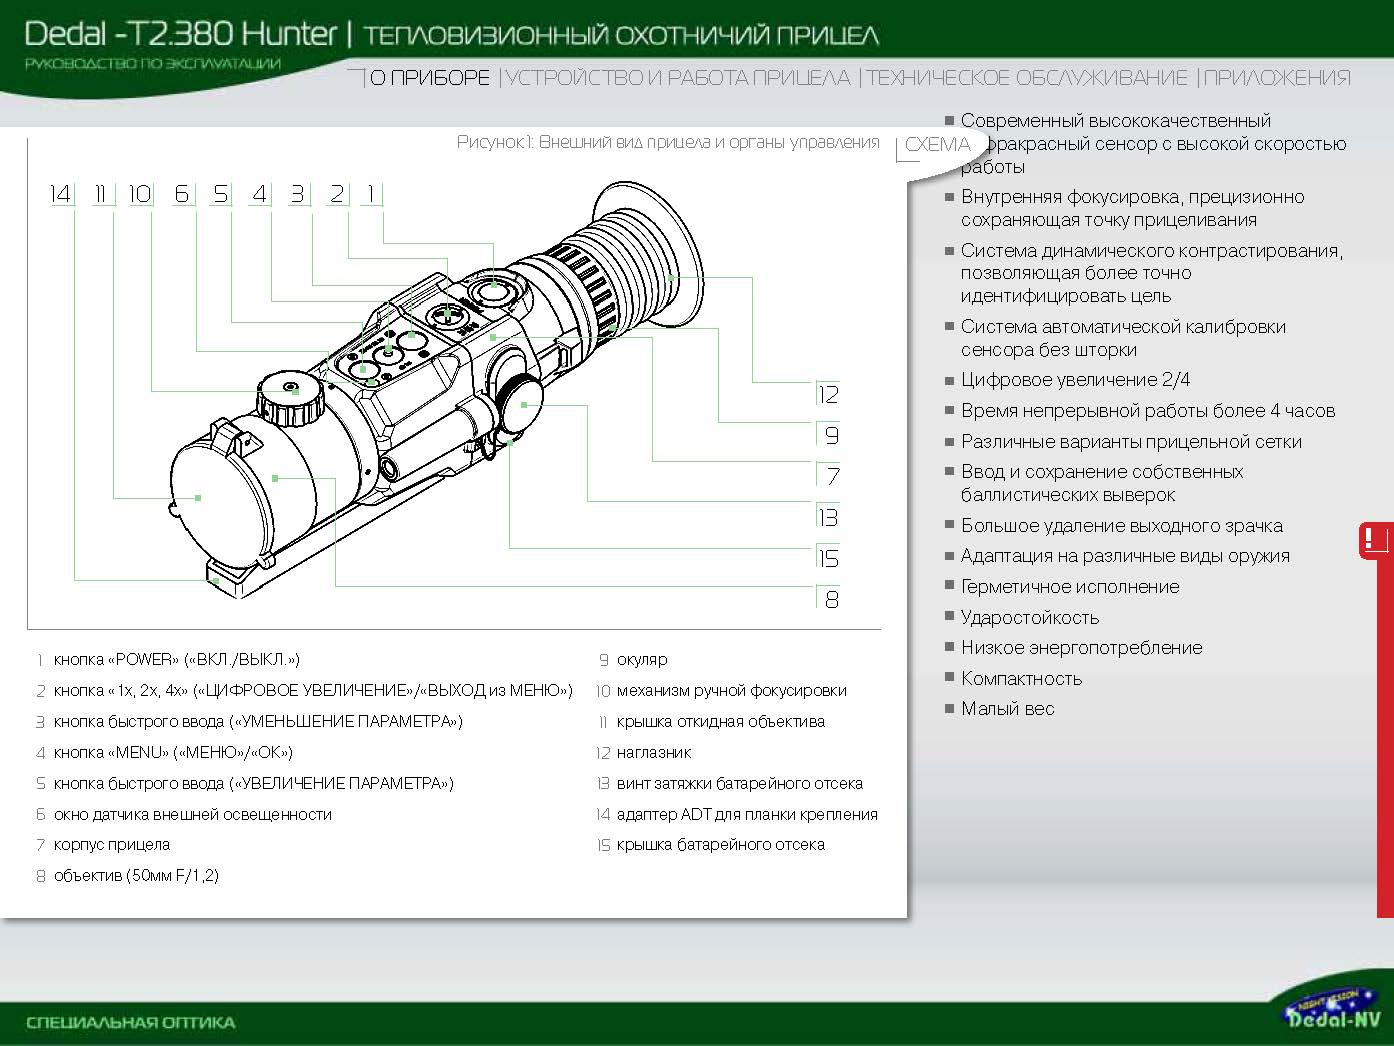This screenshot has height=1046, width=1394.
Task: Click feature 'Герметичное исполнение'
Action: point(1070,587)
